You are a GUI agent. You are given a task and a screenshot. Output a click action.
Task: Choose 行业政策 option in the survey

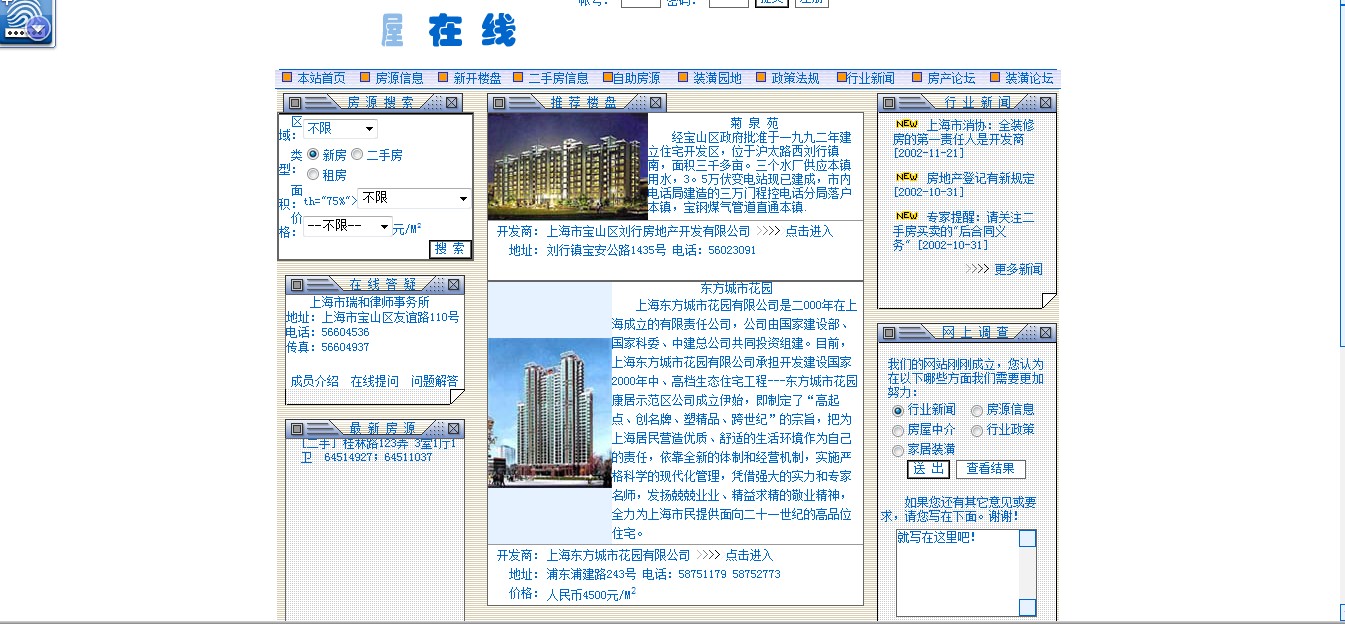(x=977, y=431)
